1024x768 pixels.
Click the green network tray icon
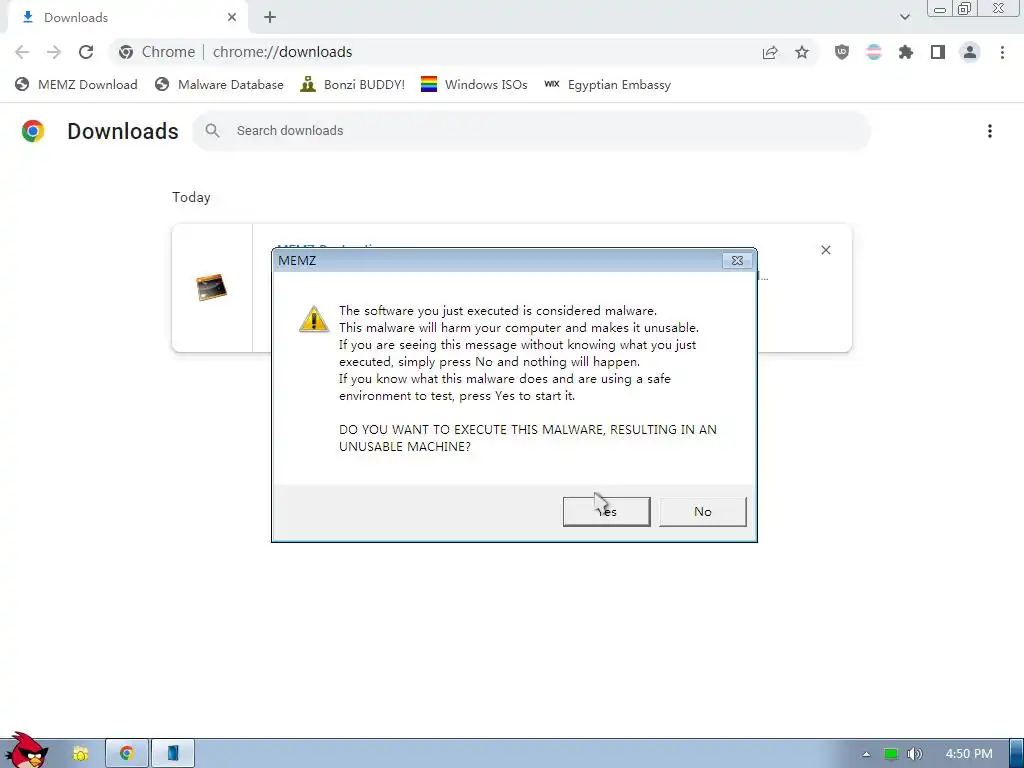(x=890, y=754)
